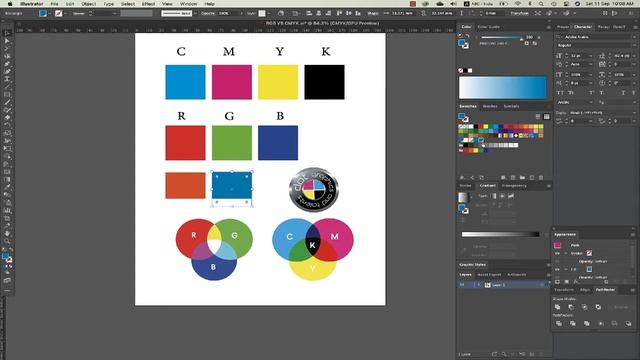
Task: Open Color panel options menu
Action: (549, 27)
